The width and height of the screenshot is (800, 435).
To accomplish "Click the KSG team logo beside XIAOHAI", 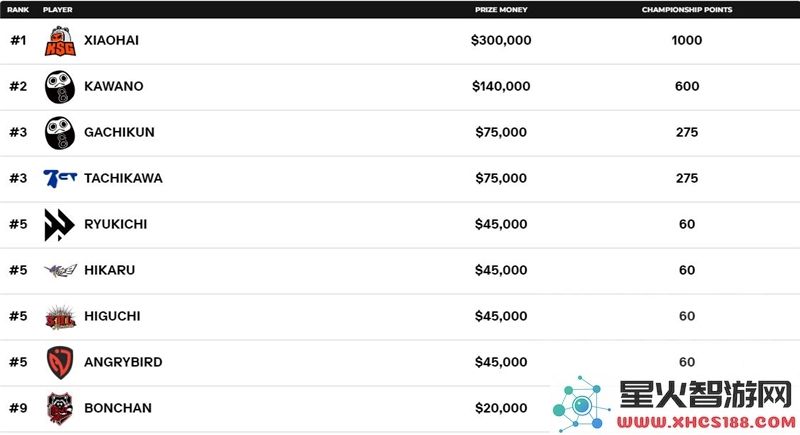I will click(x=60, y=41).
